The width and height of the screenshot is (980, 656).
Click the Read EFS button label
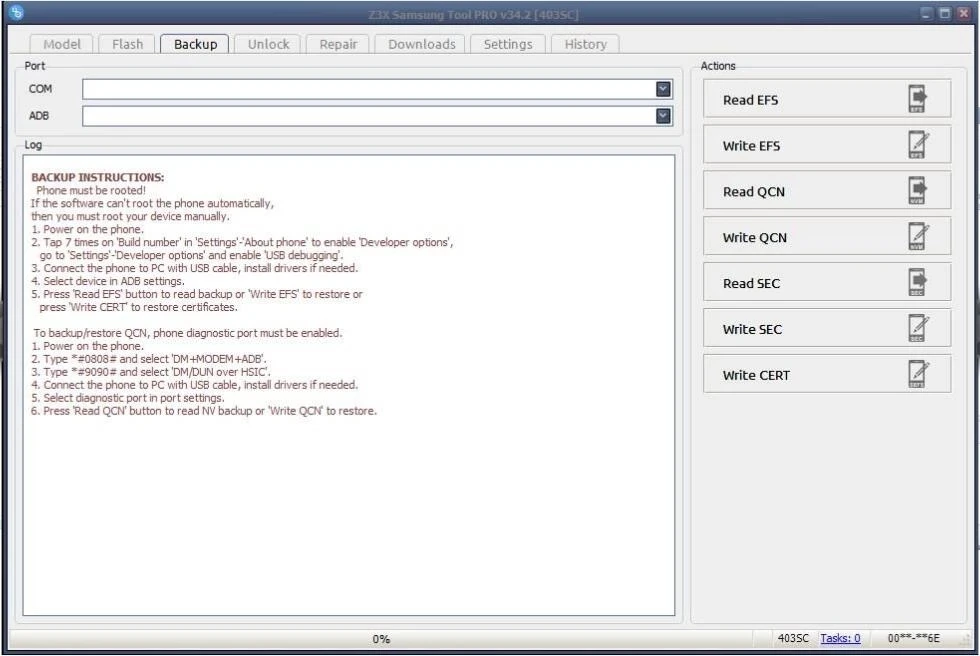pyautogui.click(x=750, y=100)
